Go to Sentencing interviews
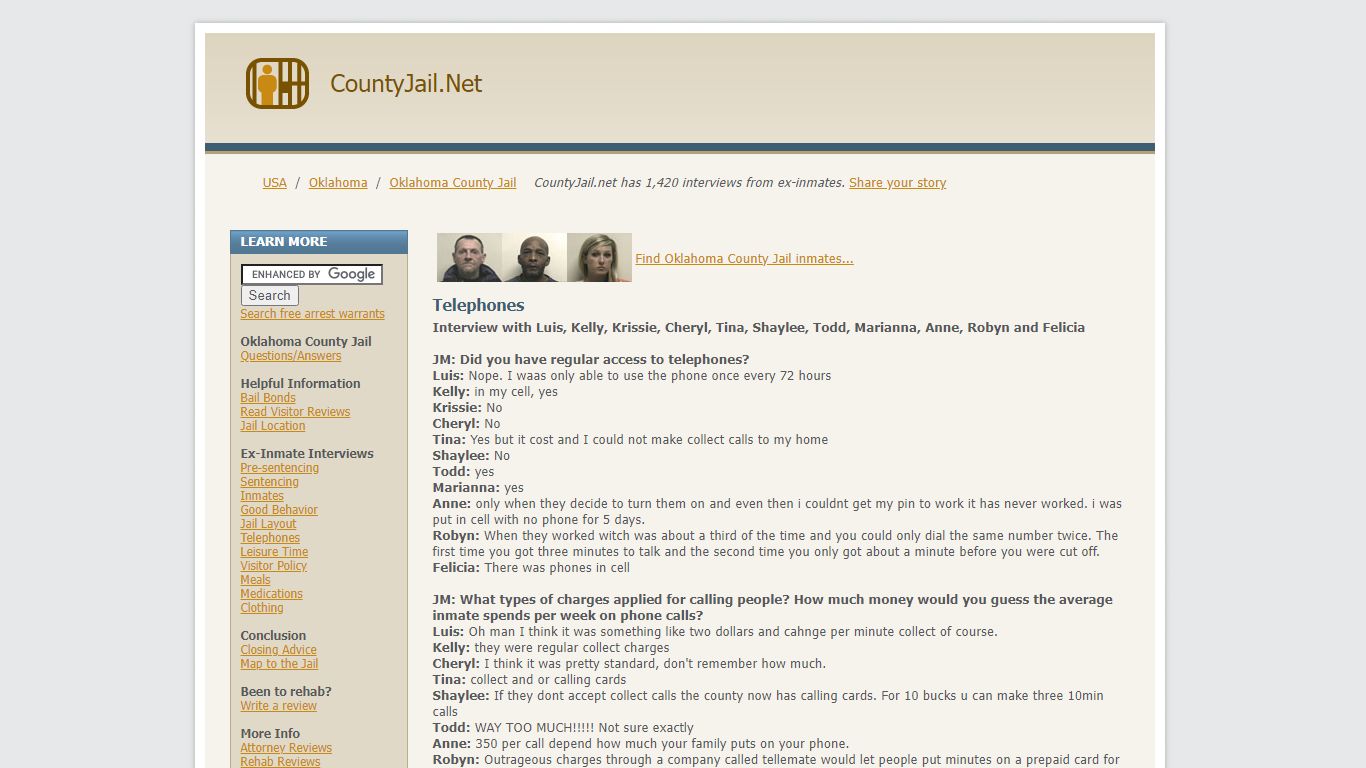Image resolution: width=1366 pixels, height=768 pixels. tap(269, 482)
